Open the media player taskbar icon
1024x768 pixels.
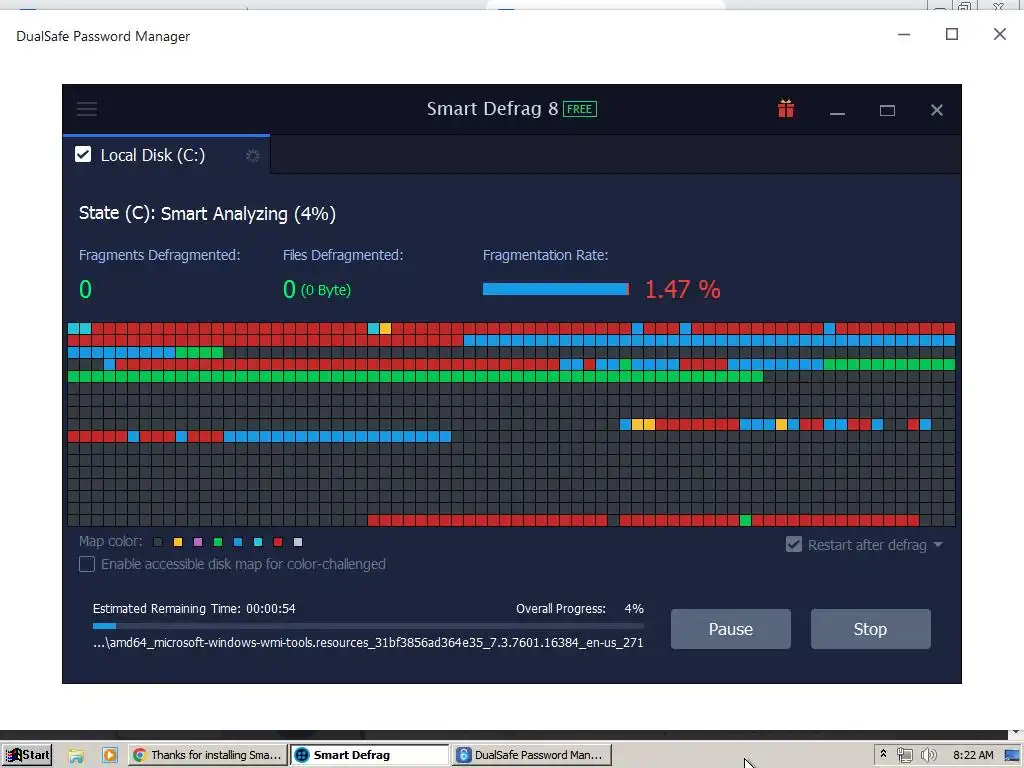pos(109,755)
